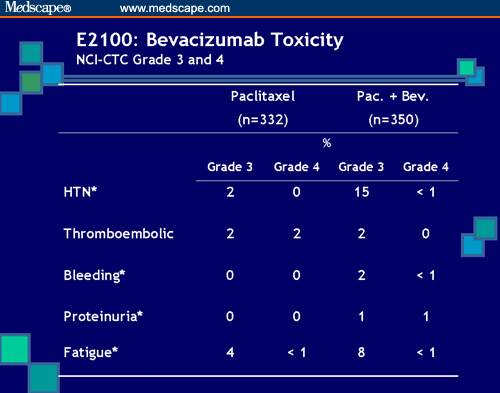500x393 pixels.
Task: Click the large green square at bottom left
Action: [x=15, y=349]
